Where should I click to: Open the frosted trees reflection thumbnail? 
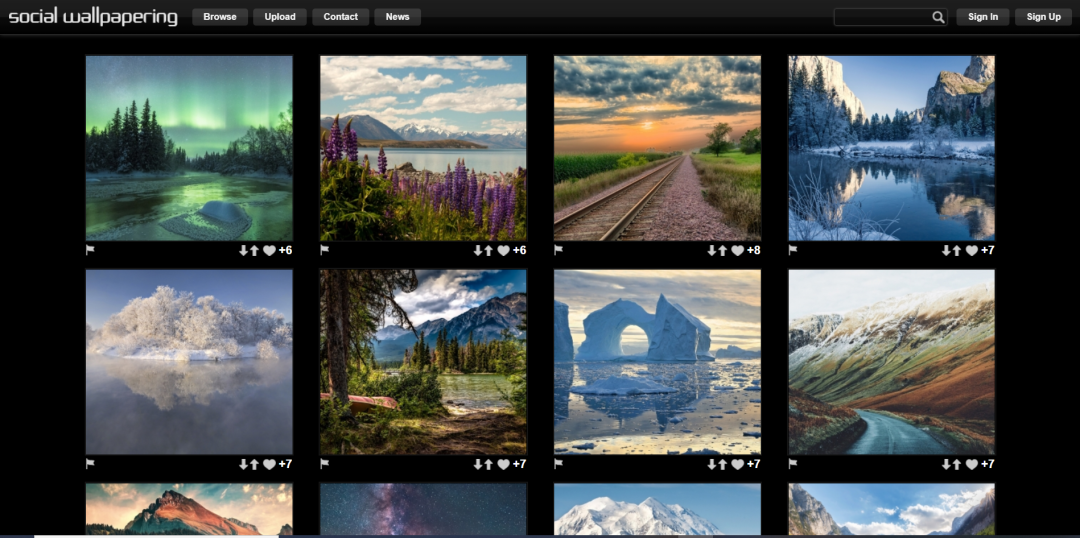click(189, 362)
